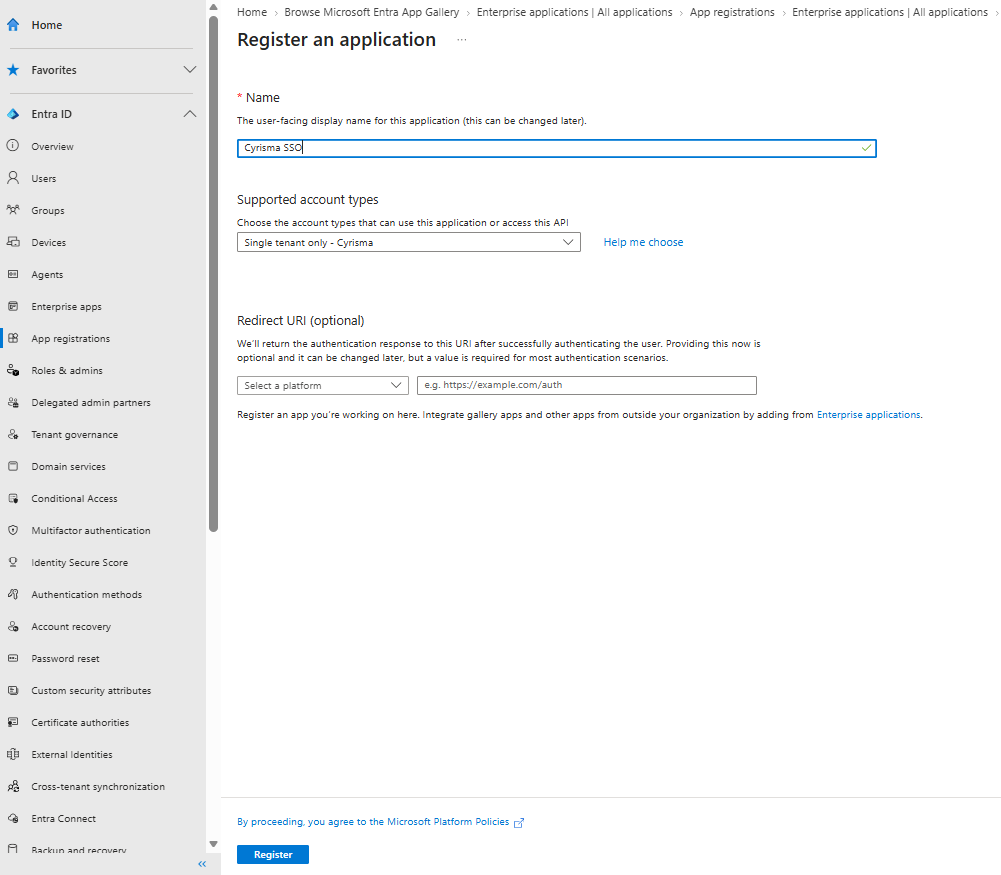
Task: Click the Overview info icon
Action: coord(13,146)
